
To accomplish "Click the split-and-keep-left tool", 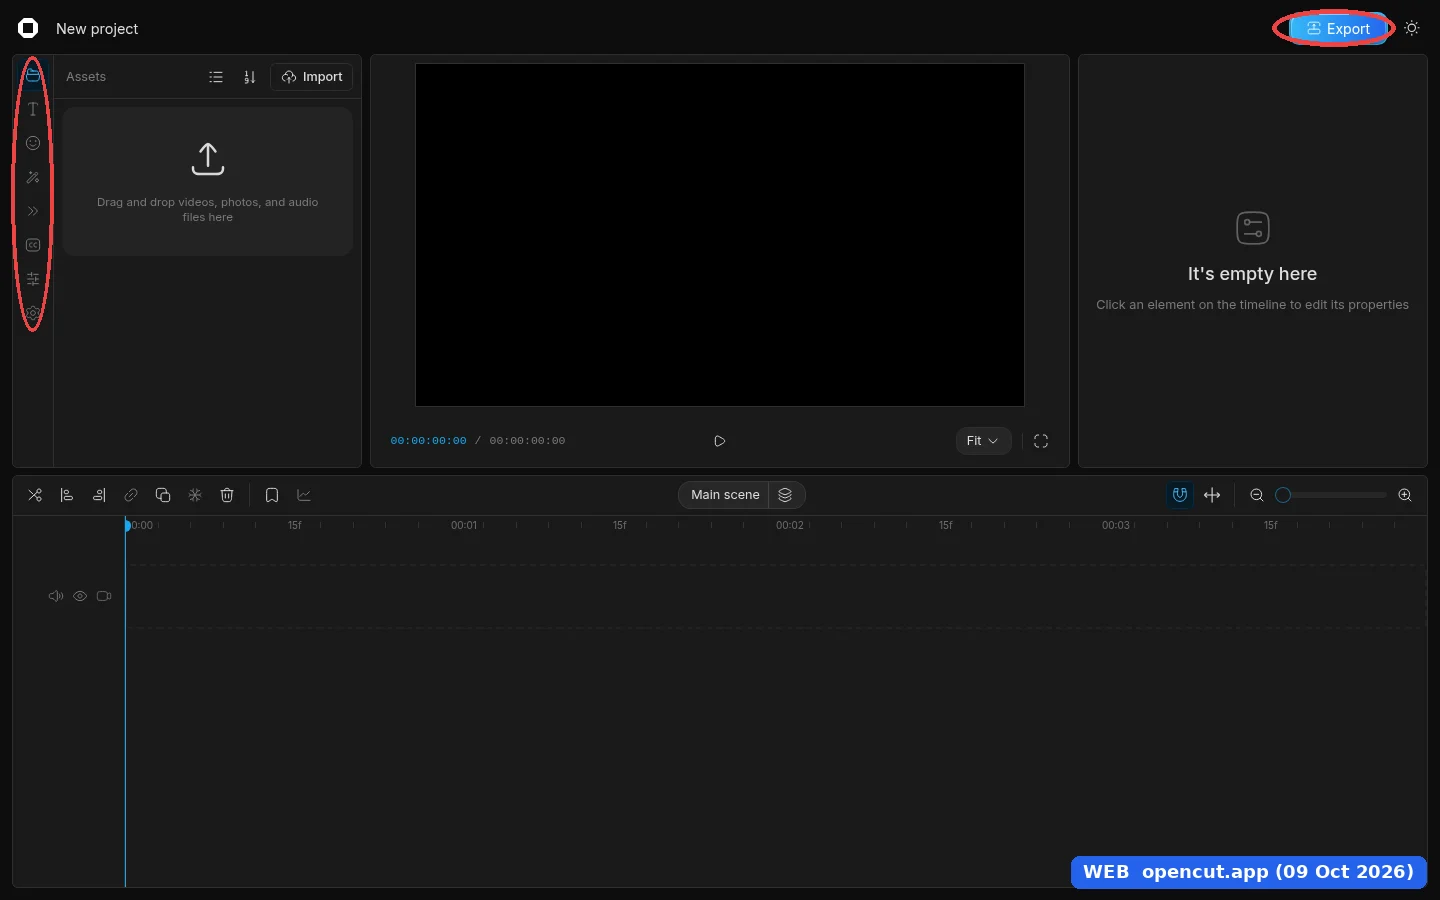I will (67, 495).
